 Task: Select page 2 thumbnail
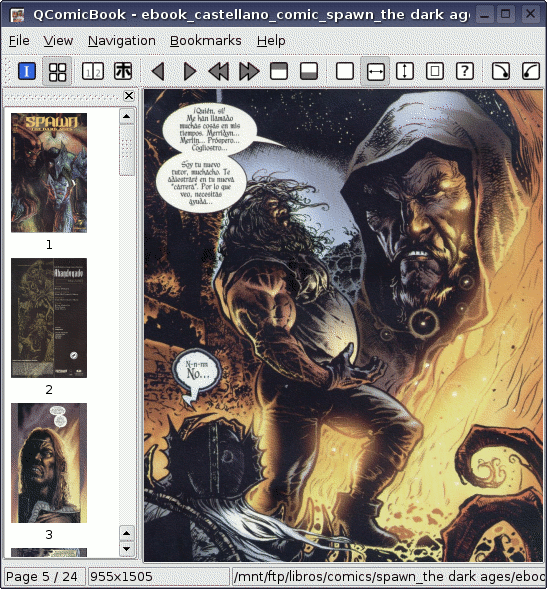pos(49,318)
